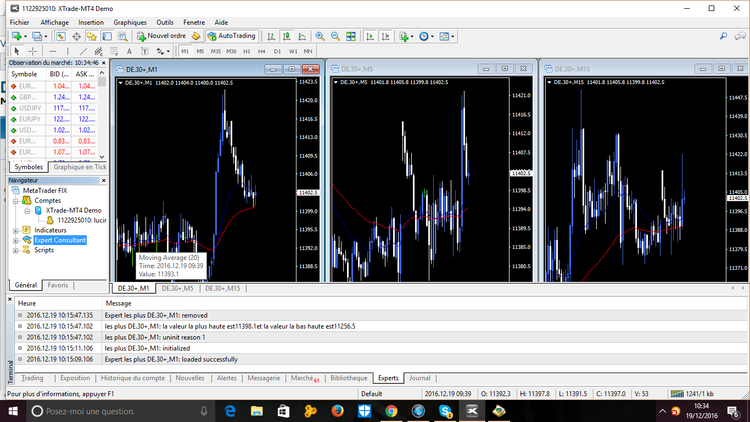
Task: Select Expert Consultant in the Navigator
Action: (60, 240)
